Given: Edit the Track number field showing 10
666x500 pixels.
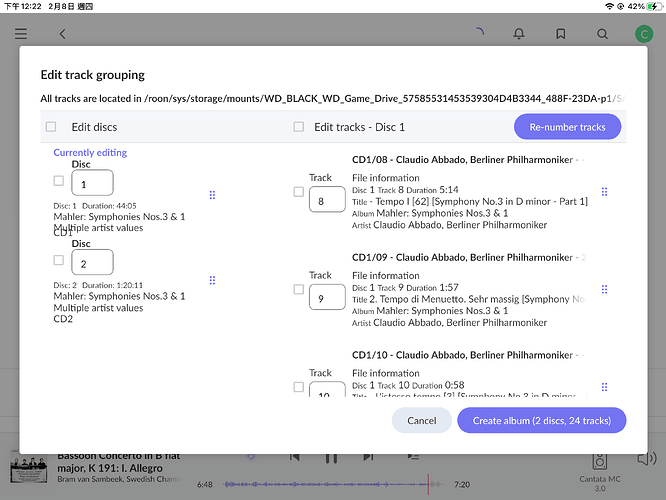Looking at the screenshot, I should pyautogui.click(x=327, y=390).
